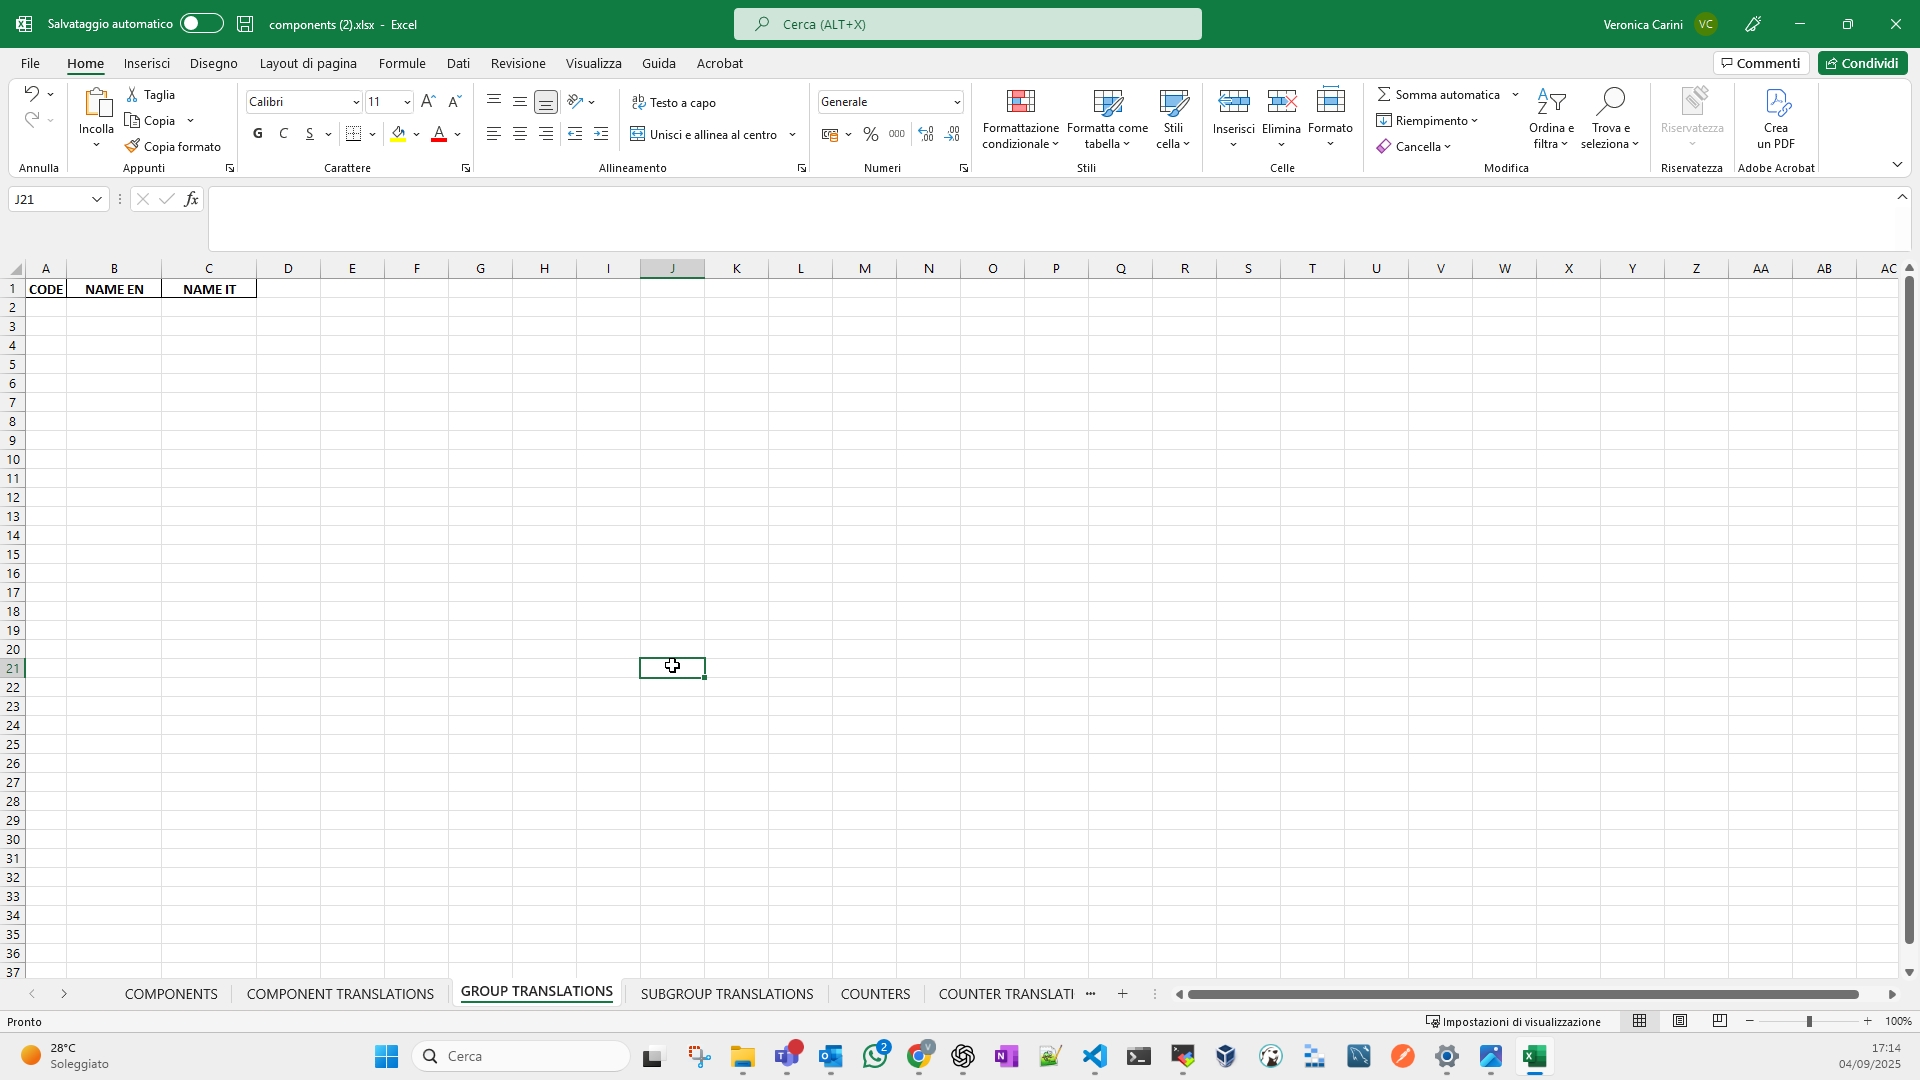
Task: Switch to Page Layout view in status bar
Action: coord(1680,1022)
